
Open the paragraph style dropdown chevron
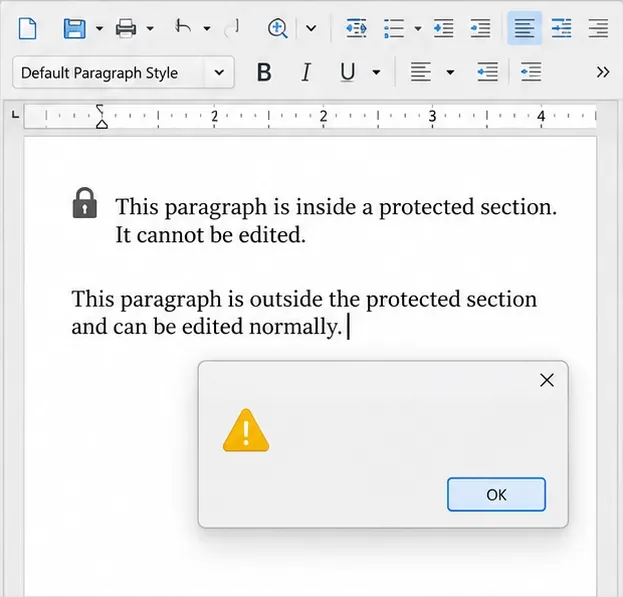click(x=219, y=73)
